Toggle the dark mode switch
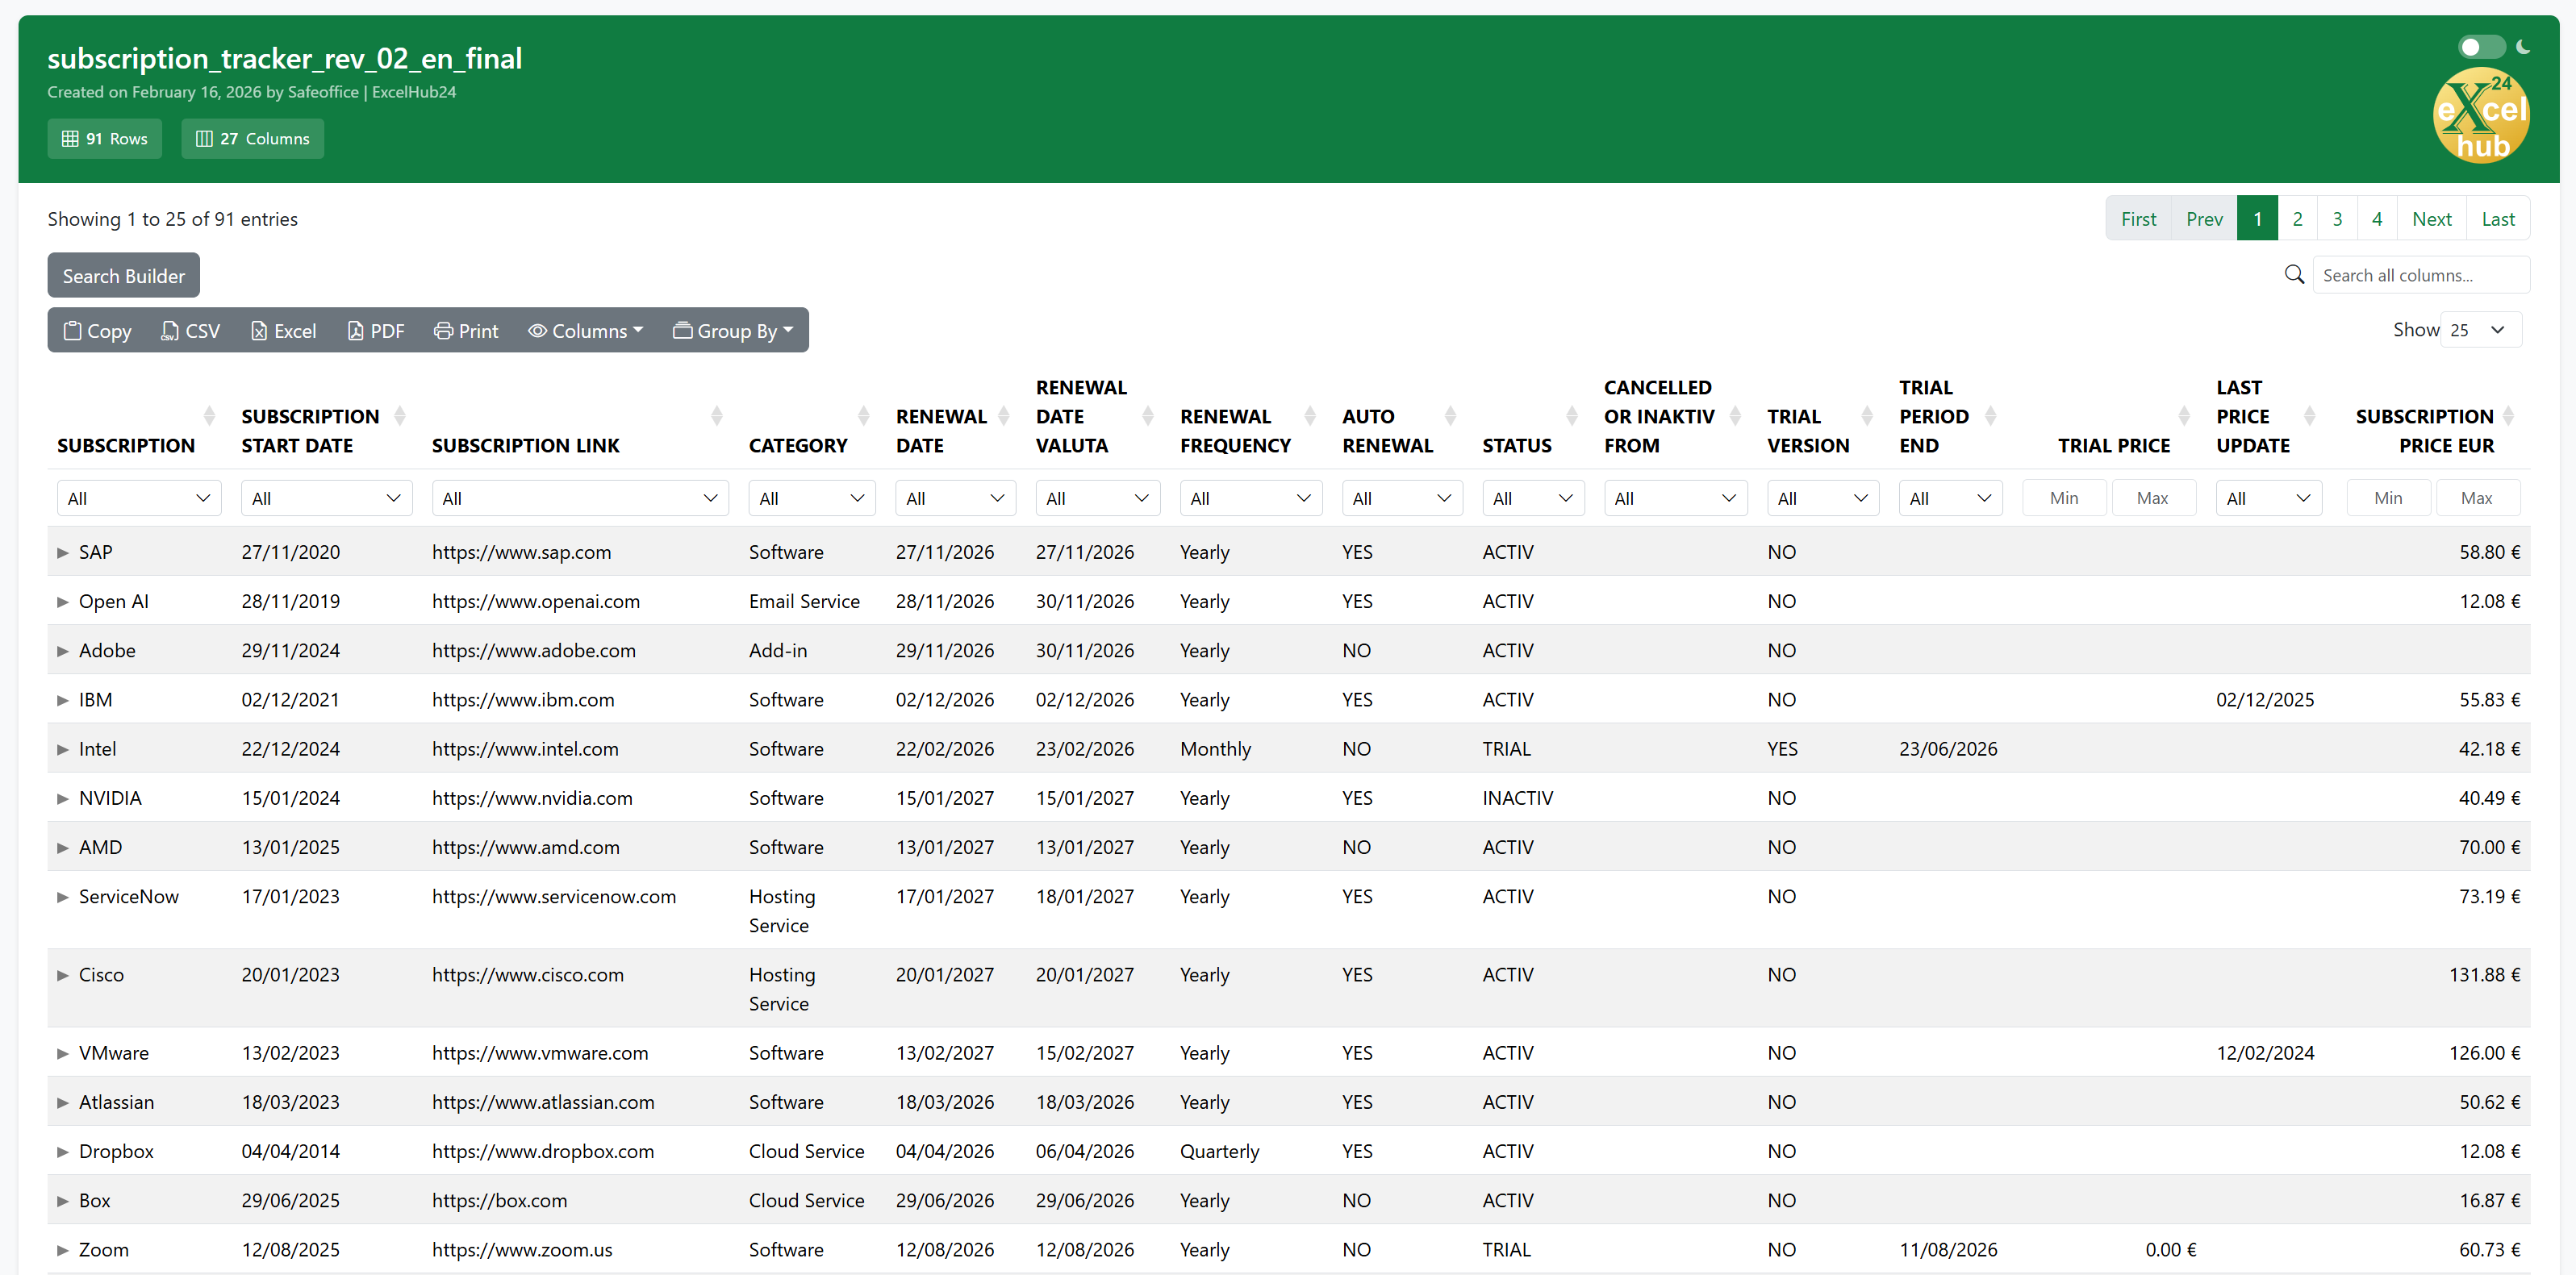This screenshot has width=2576, height=1275. [x=2481, y=47]
